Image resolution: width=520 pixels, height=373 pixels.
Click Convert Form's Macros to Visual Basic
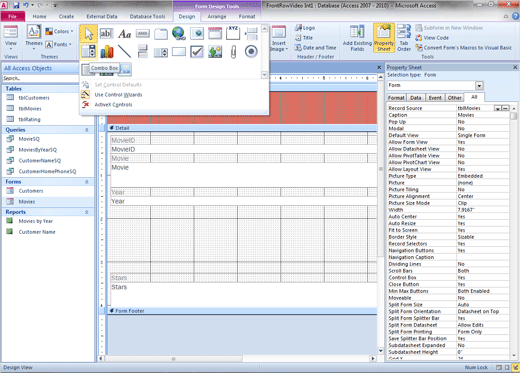click(463, 48)
